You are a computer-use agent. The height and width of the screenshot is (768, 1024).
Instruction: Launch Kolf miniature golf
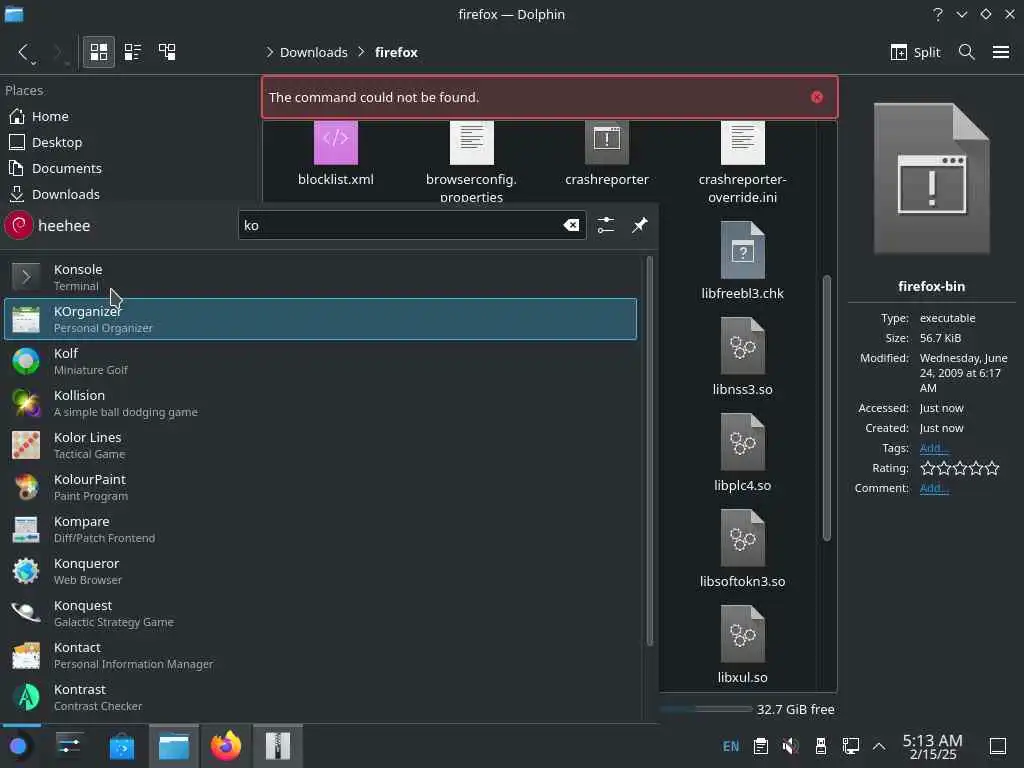pyautogui.click(x=320, y=361)
